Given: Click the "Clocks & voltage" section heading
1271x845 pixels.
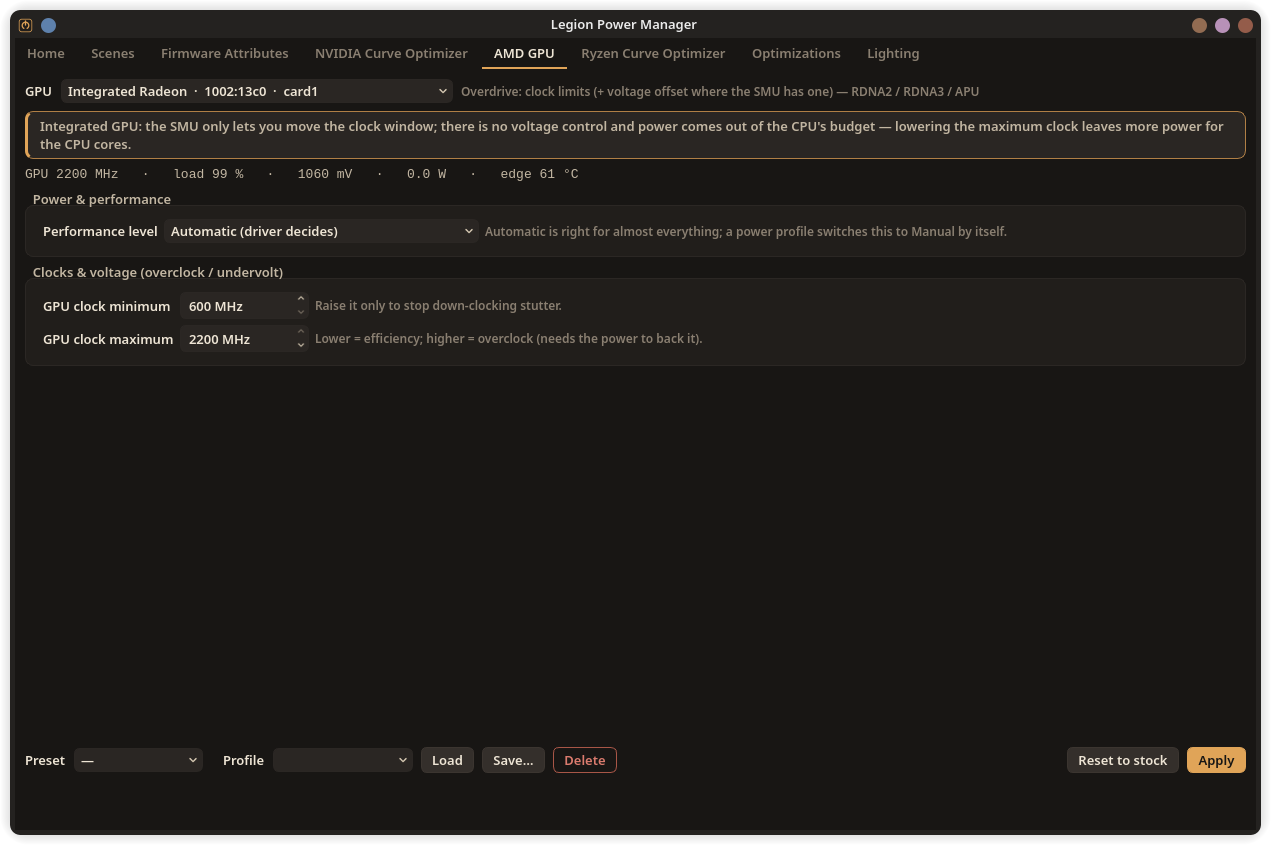Looking at the screenshot, I should (x=158, y=272).
